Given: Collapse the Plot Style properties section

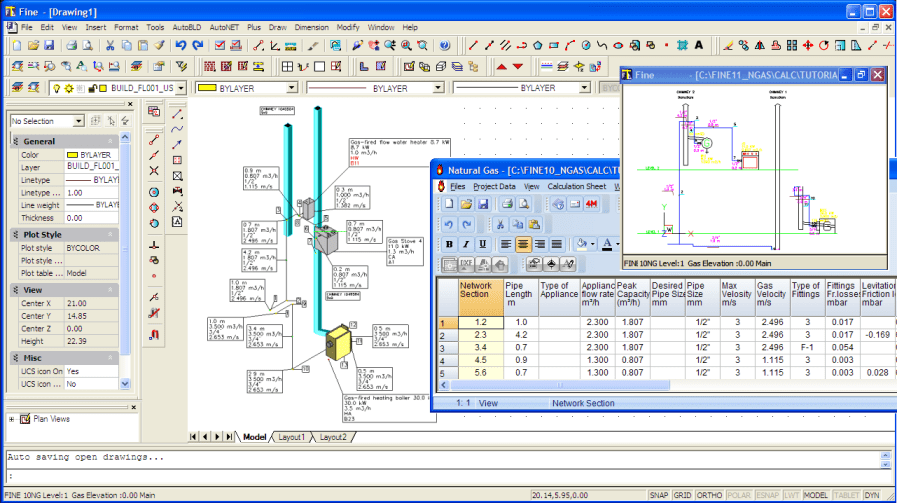Looking at the screenshot, I should click(110, 235).
